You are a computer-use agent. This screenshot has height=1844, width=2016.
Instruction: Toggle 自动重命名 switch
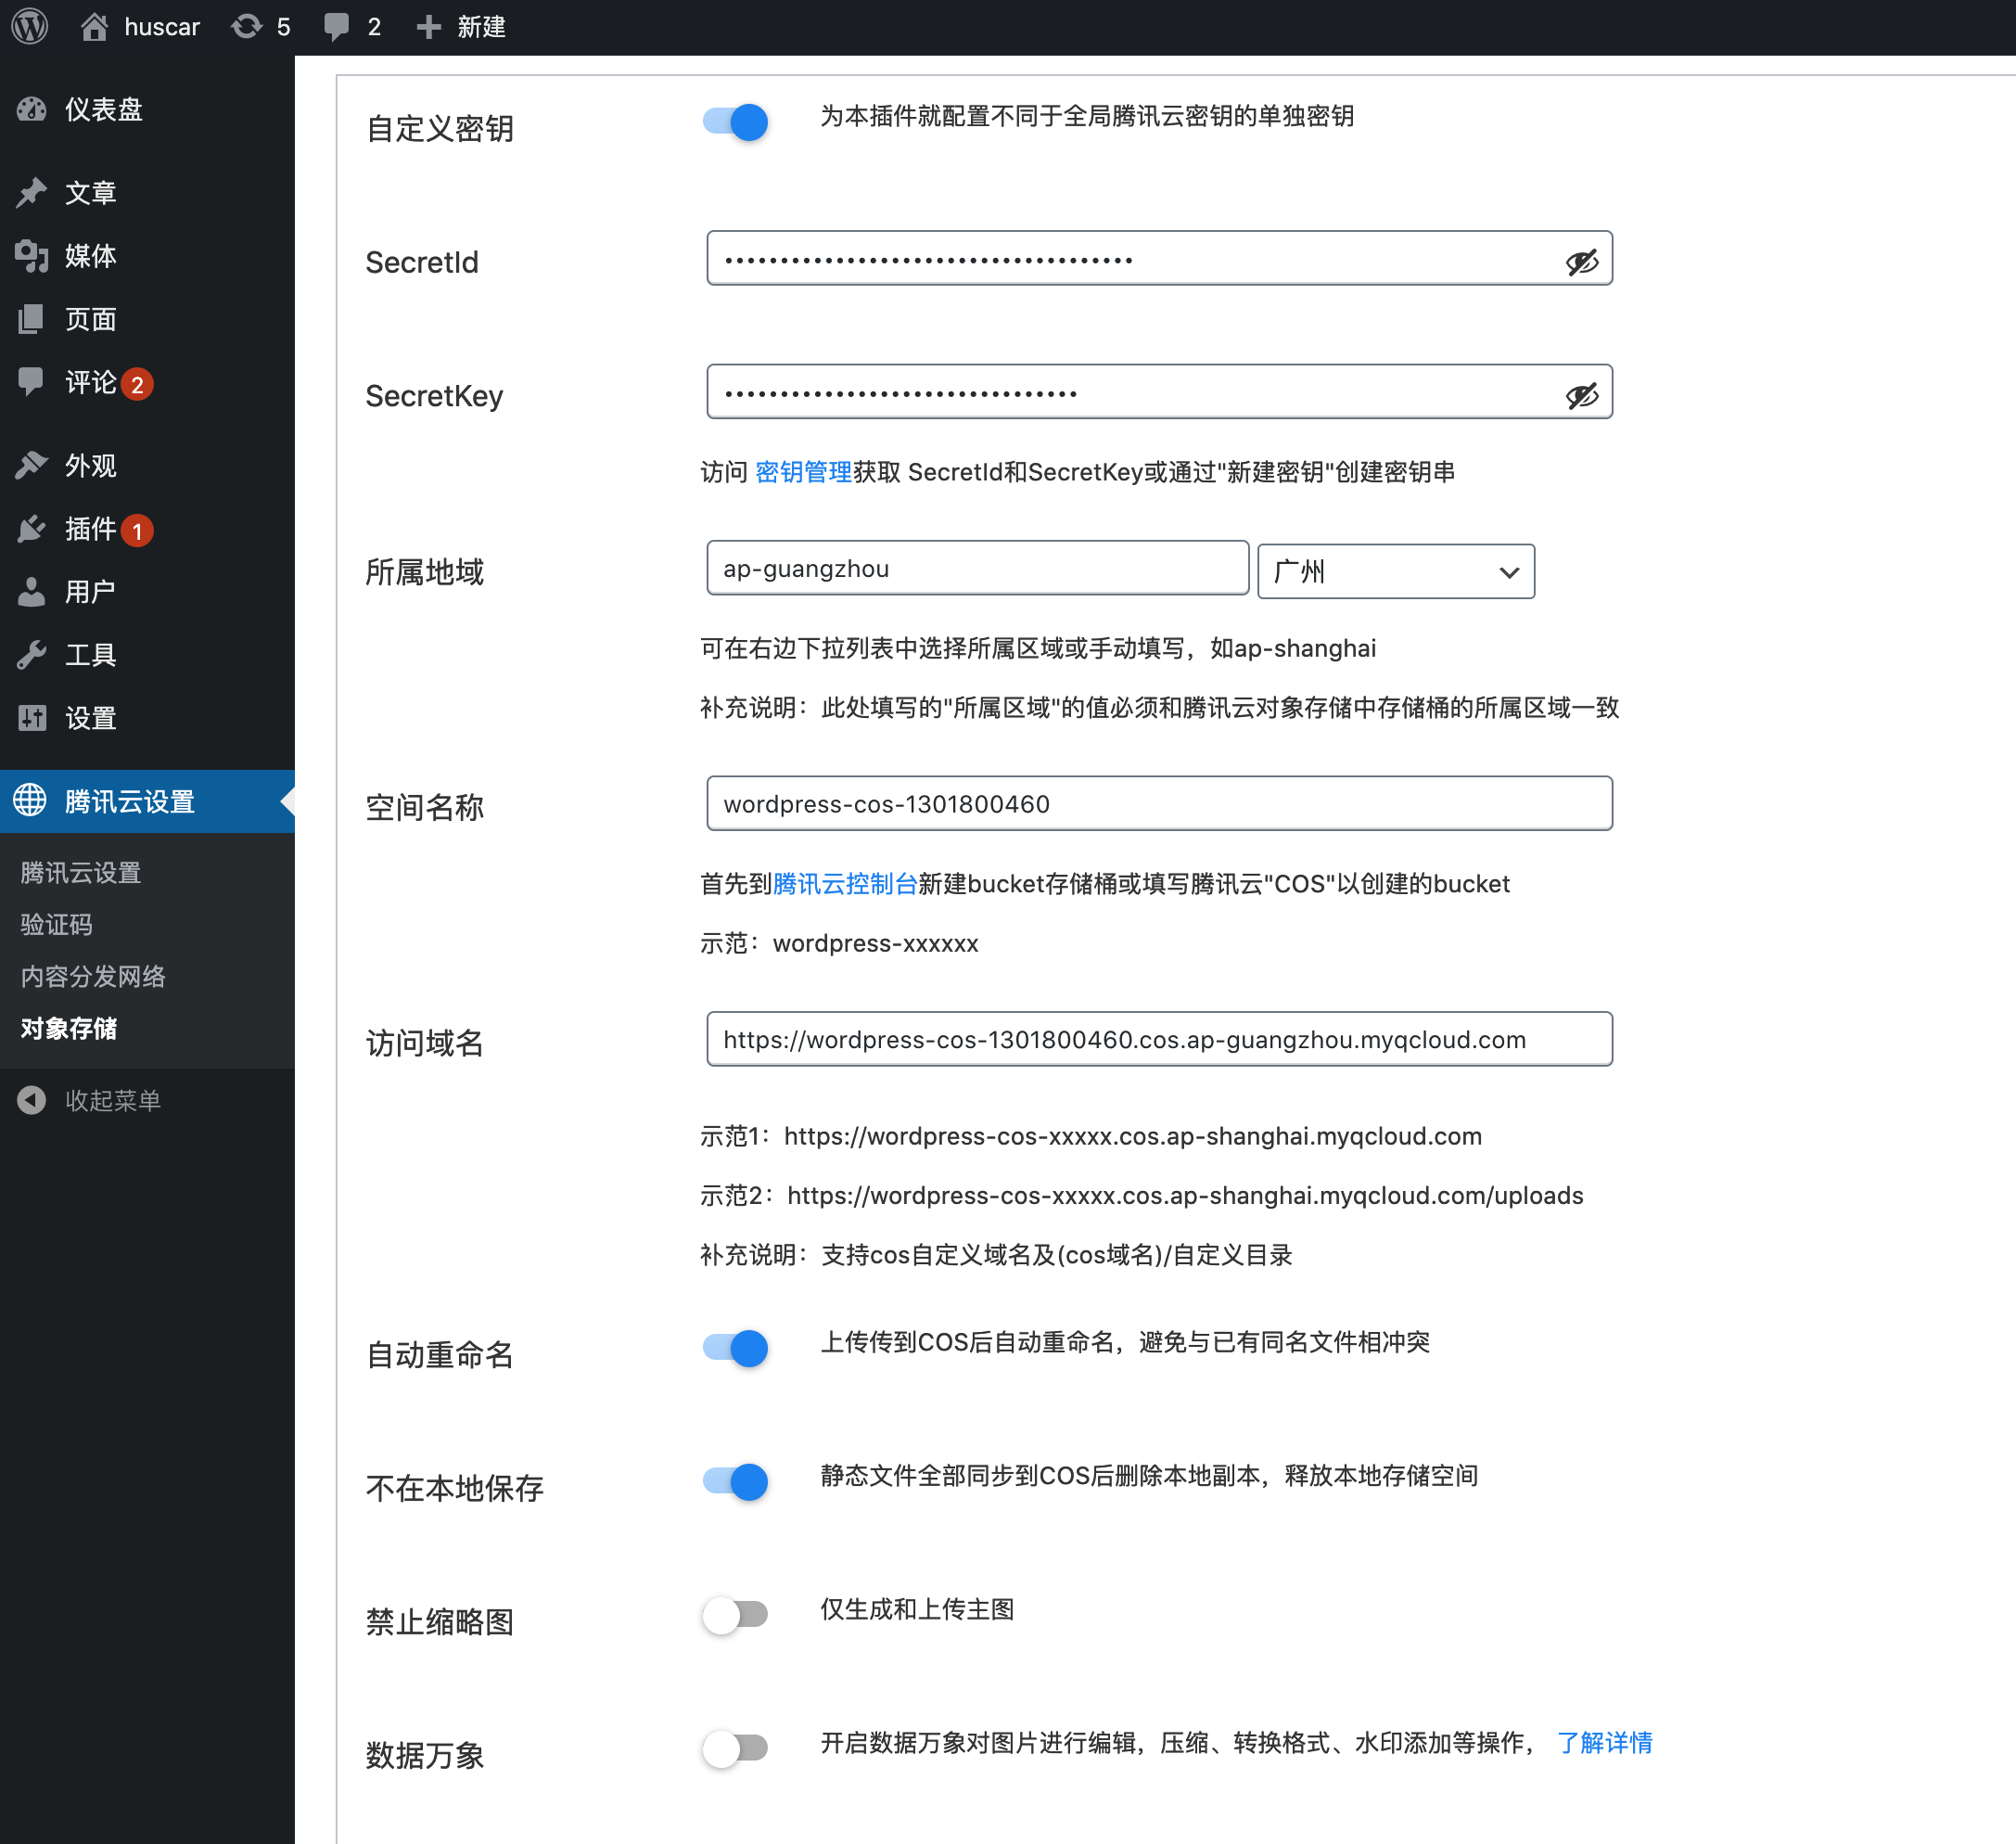736,1348
